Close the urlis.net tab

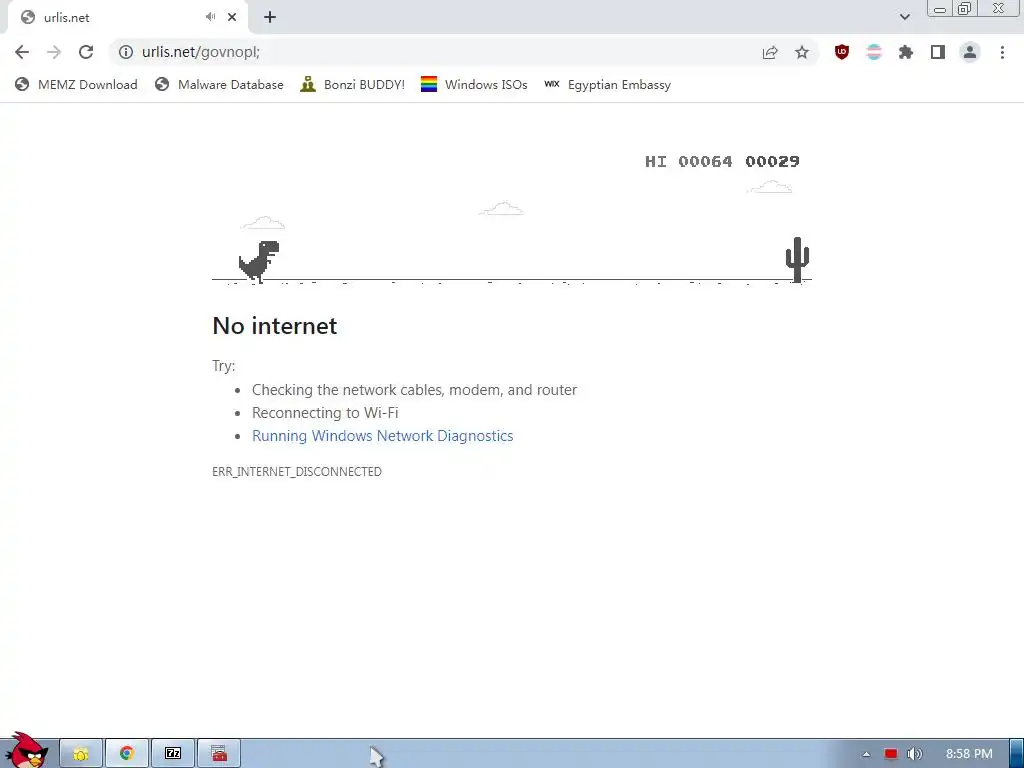(232, 17)
